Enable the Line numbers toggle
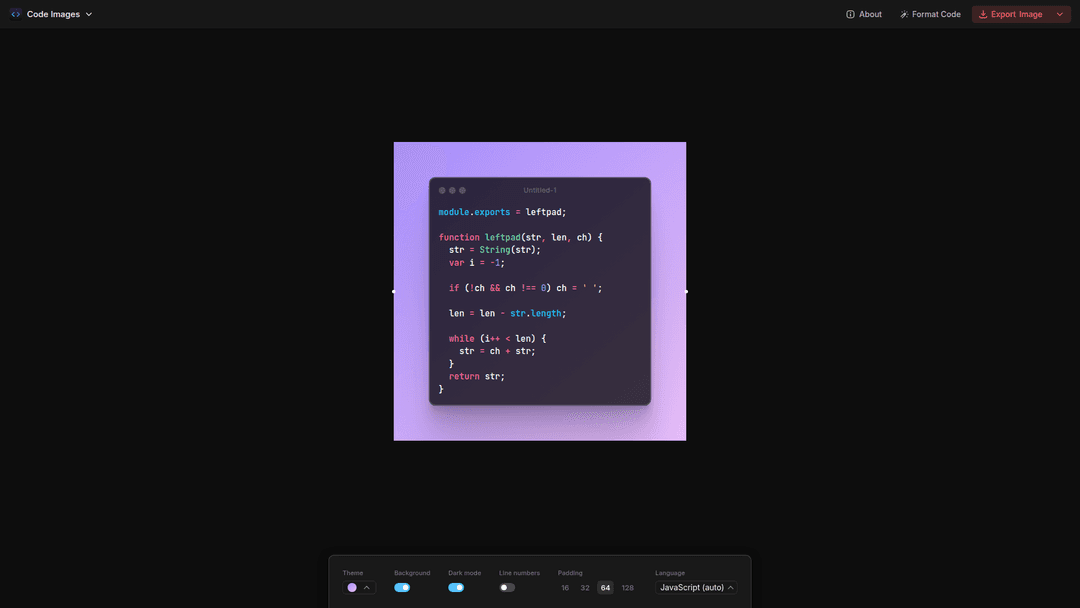The width and height of the screenshot is (1080, 608). tap(507, 588)
